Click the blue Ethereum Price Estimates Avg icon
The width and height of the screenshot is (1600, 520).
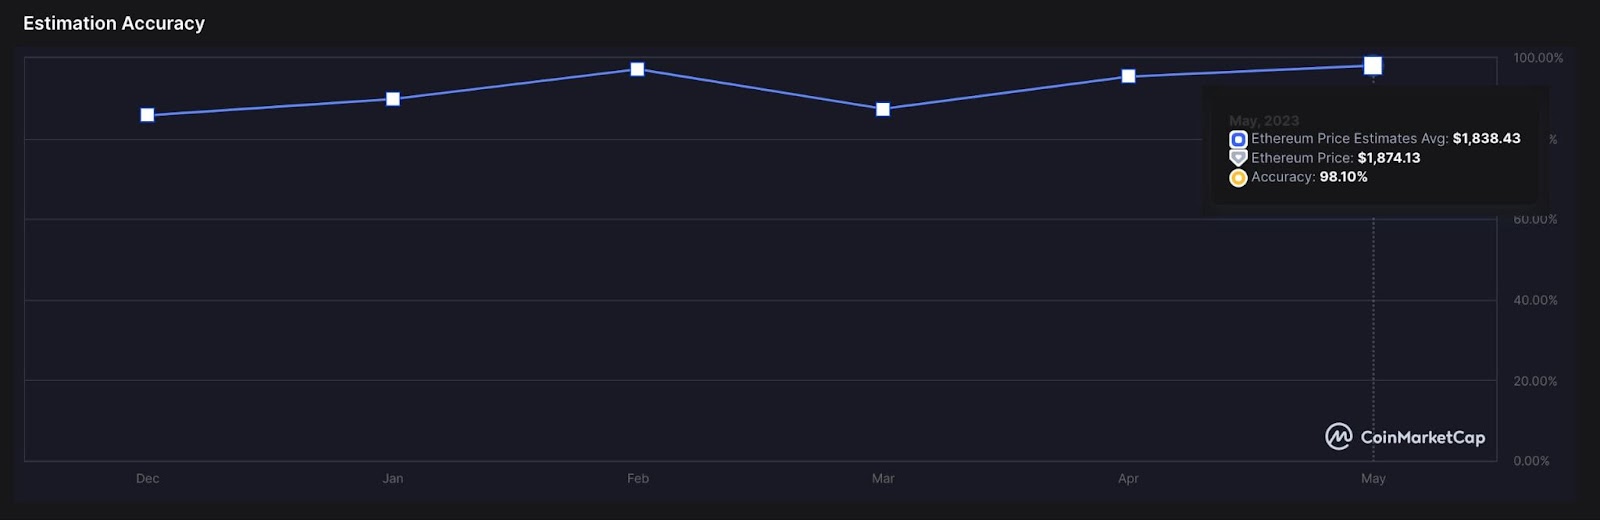click(x=1238, y=139)
